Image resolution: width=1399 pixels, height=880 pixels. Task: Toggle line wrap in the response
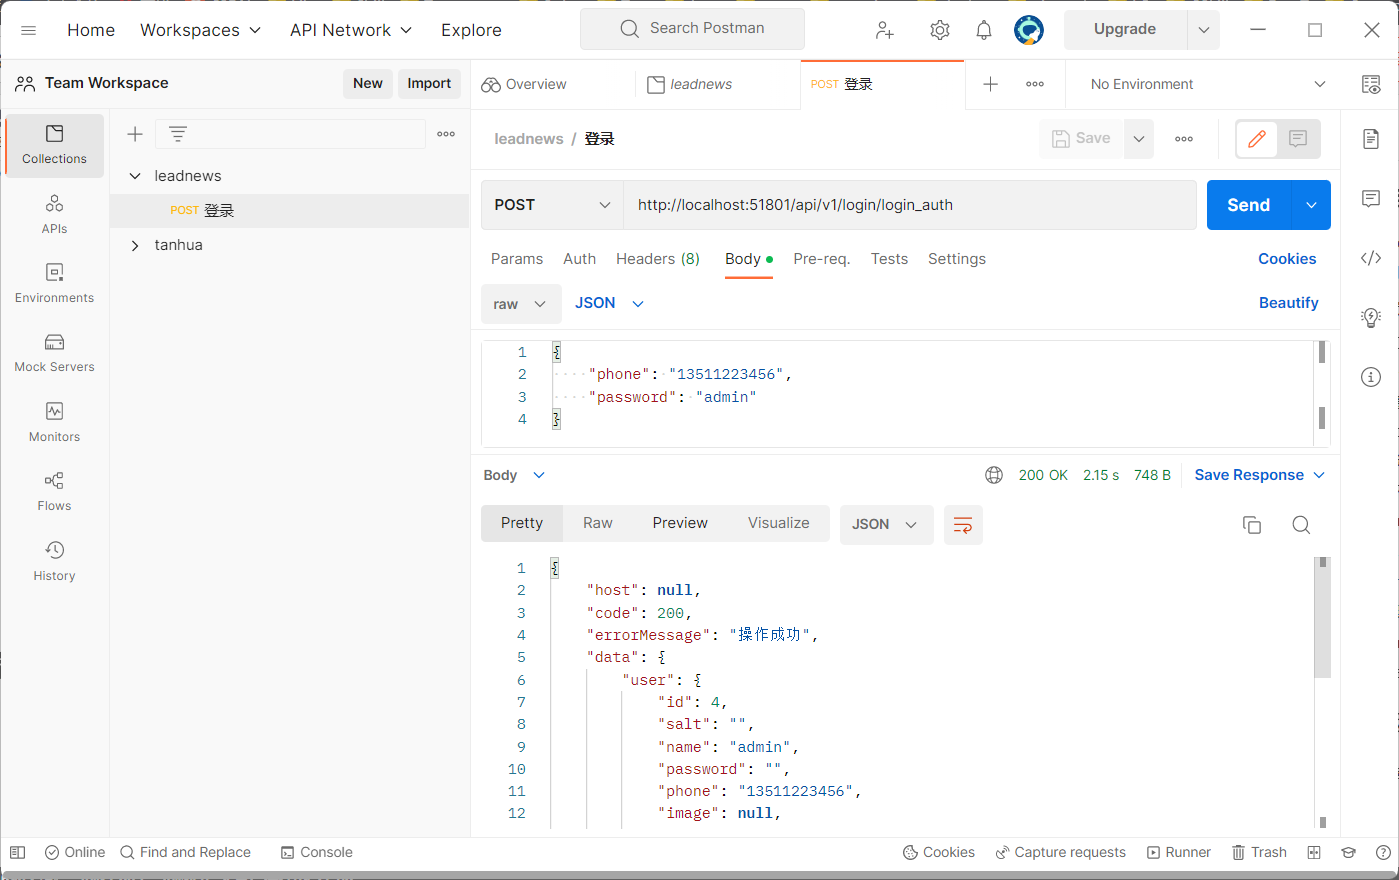tap(963, 525)
